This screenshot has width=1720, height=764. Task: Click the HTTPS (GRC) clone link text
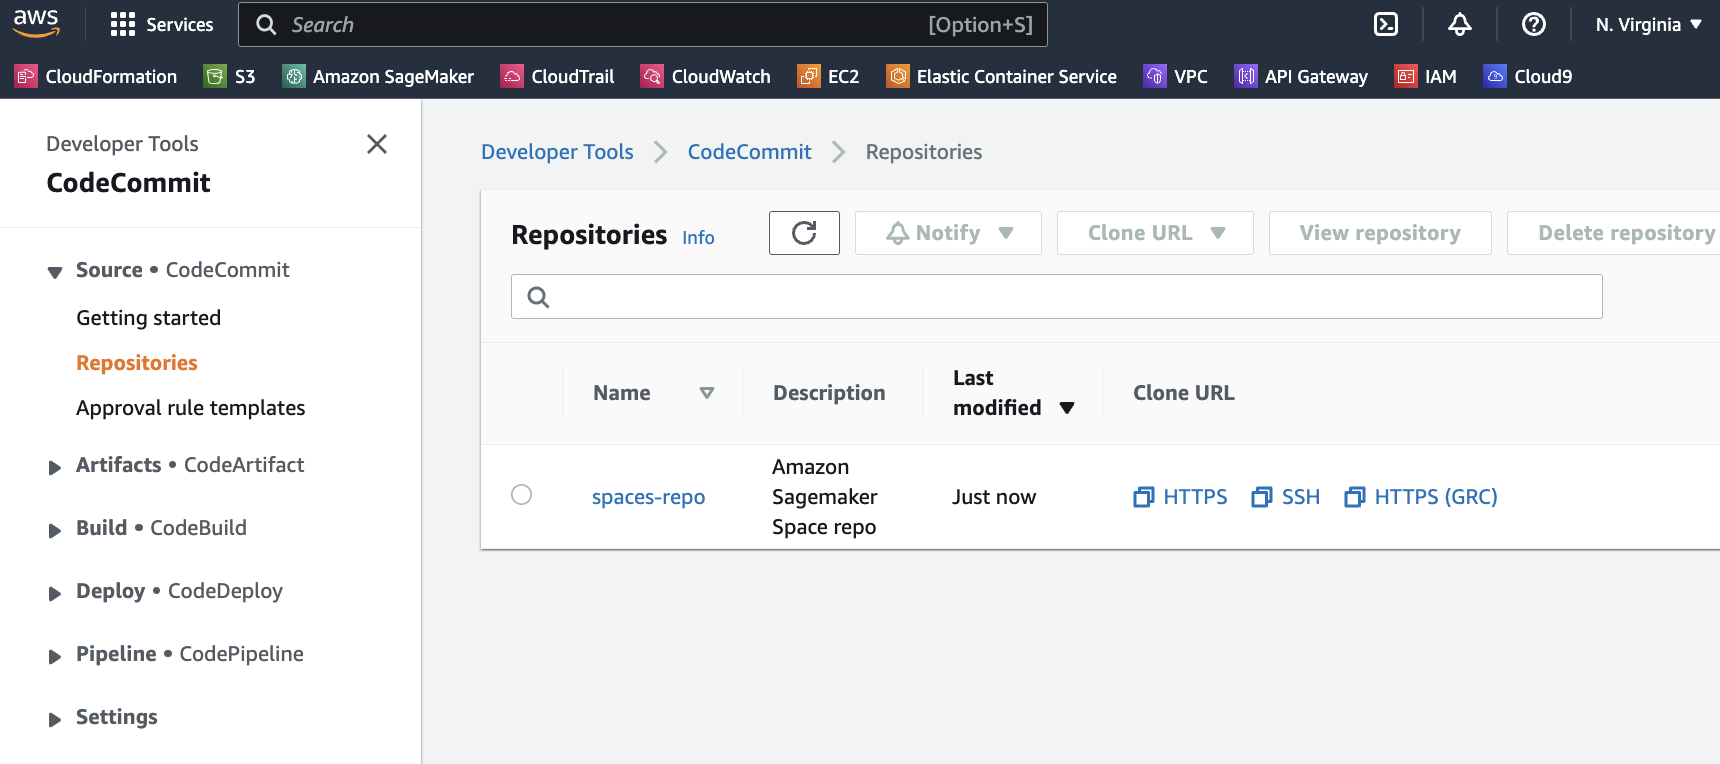(1436, 497)
